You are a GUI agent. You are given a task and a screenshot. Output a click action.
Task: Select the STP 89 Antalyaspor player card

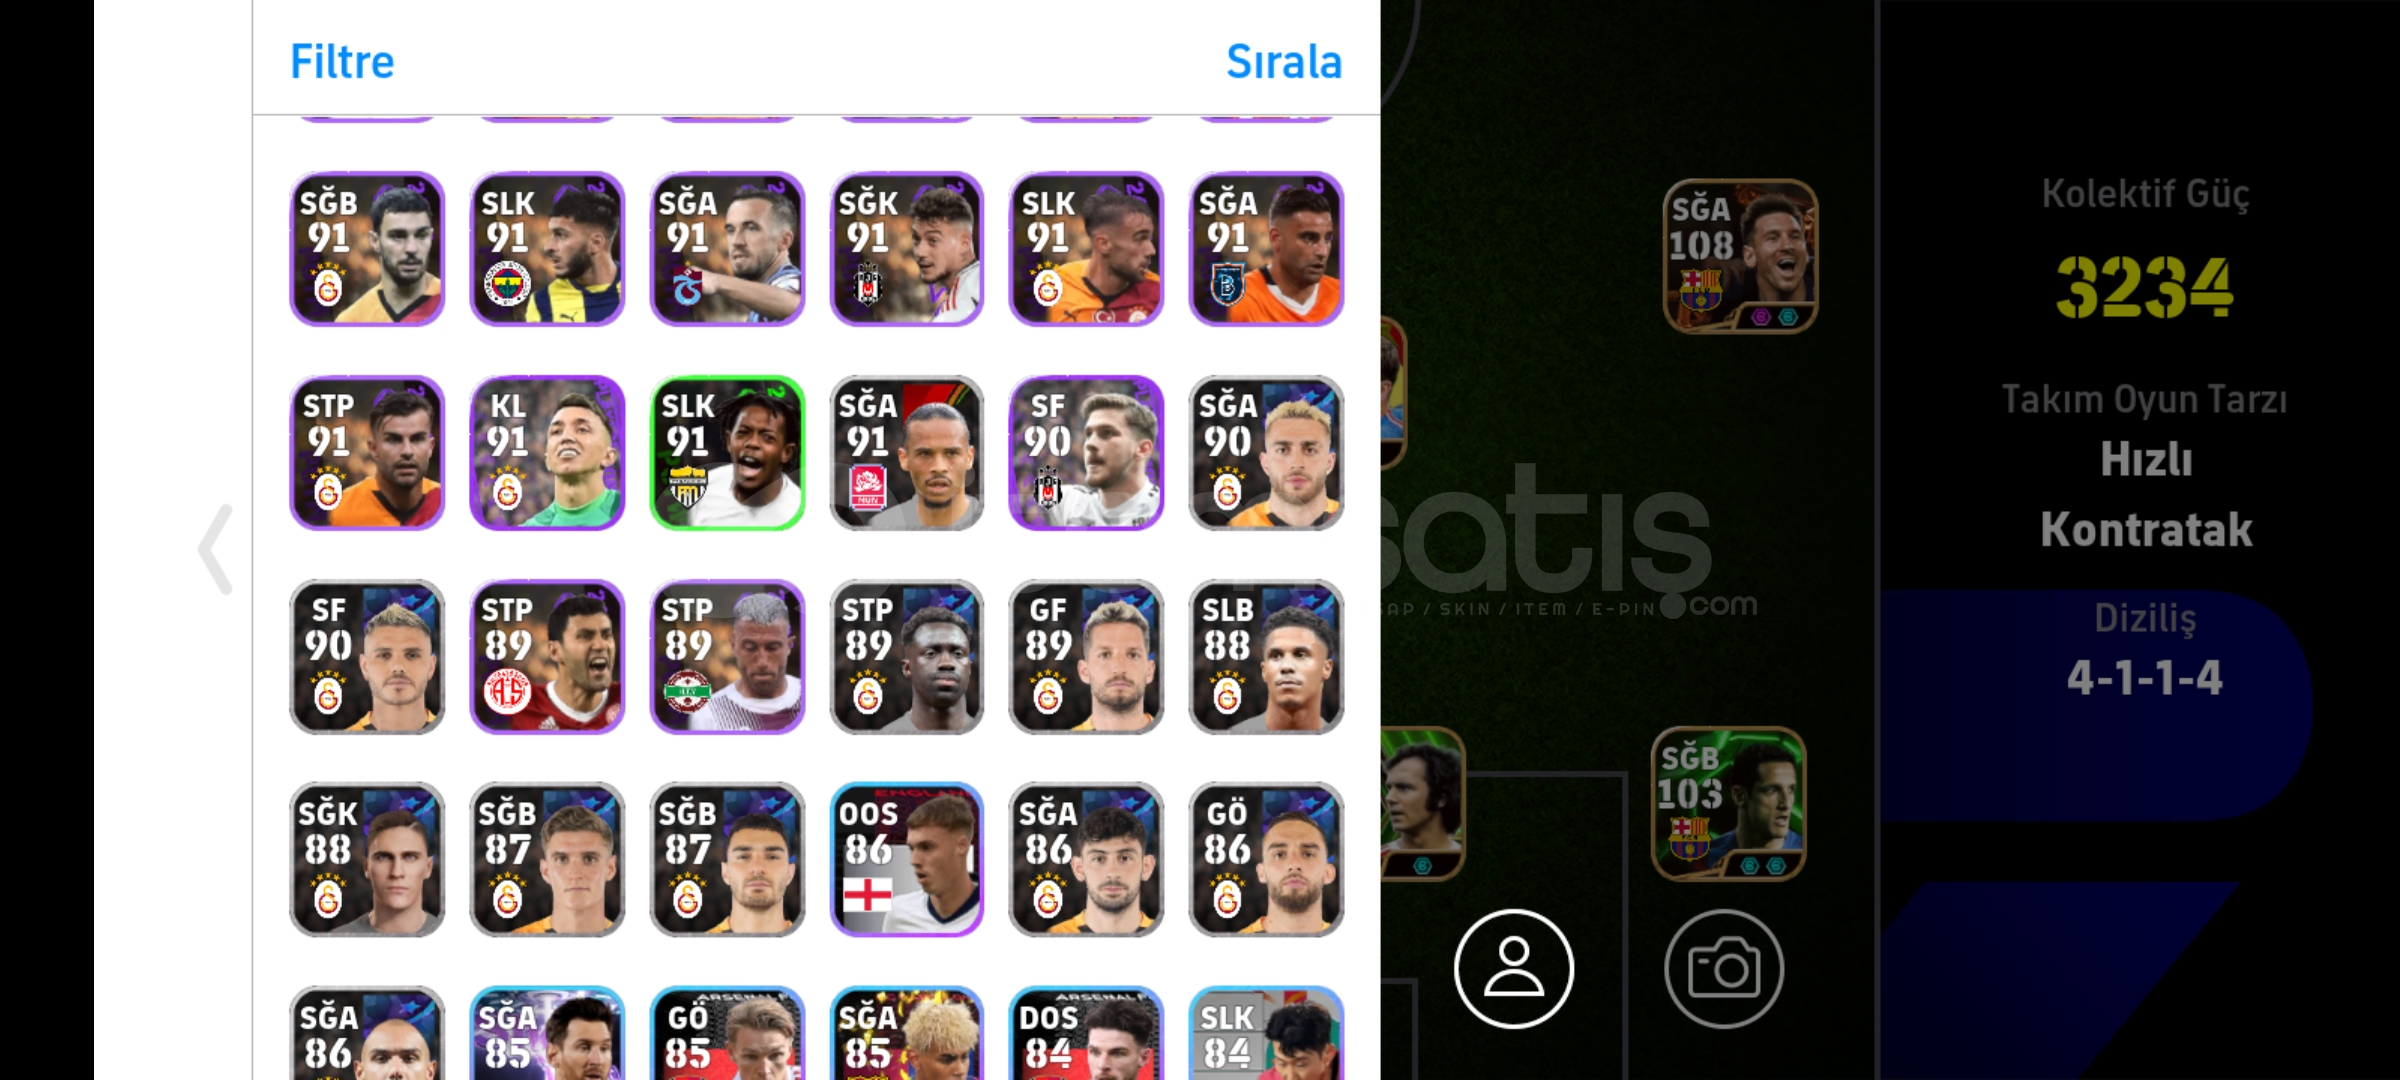click(x=547, y=656)
